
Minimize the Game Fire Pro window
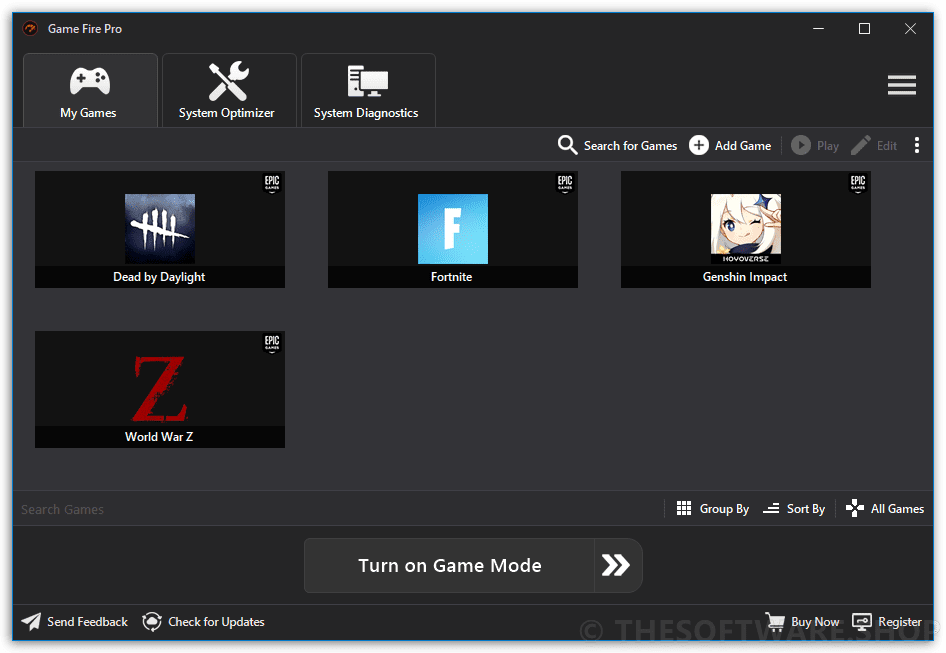click(x=818, y=28)
